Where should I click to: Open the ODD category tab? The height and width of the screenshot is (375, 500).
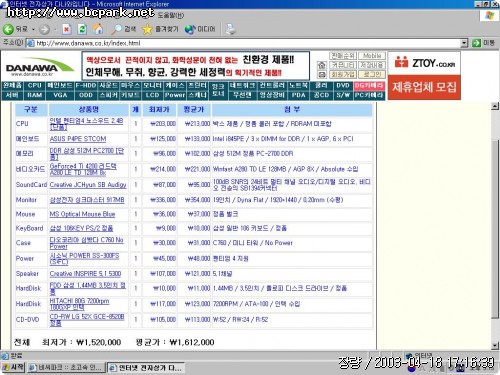(86, 95)
